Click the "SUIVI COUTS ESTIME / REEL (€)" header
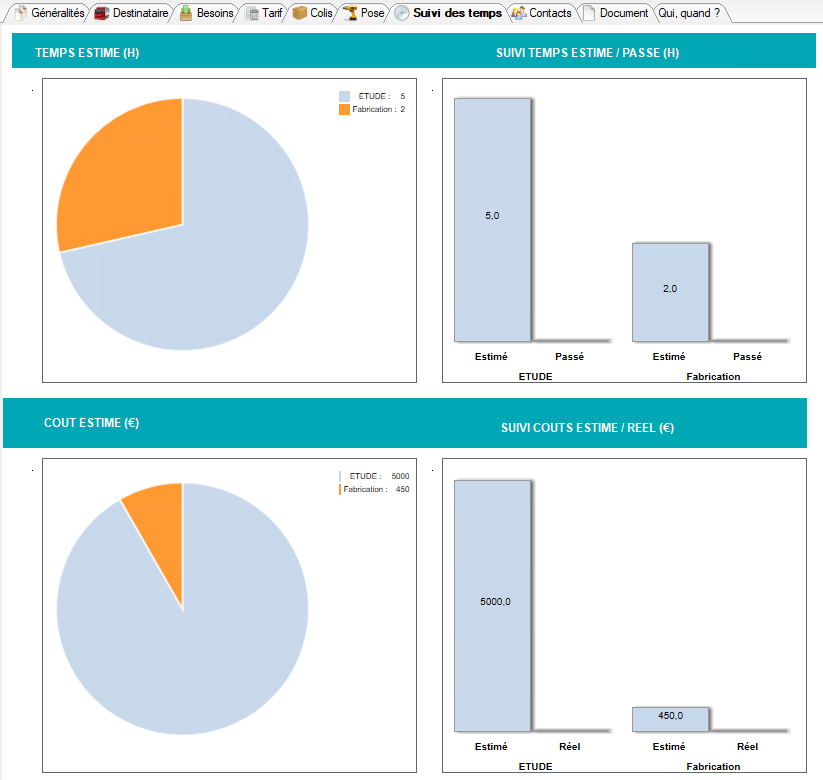 pyautogui.click(x=587, y=428)
